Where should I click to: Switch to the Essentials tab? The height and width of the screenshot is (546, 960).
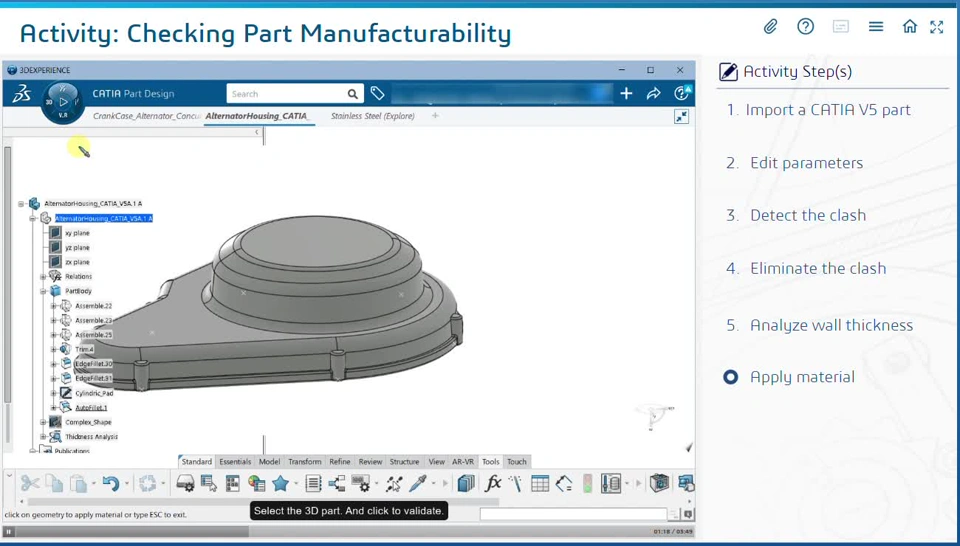pos(235,462)
